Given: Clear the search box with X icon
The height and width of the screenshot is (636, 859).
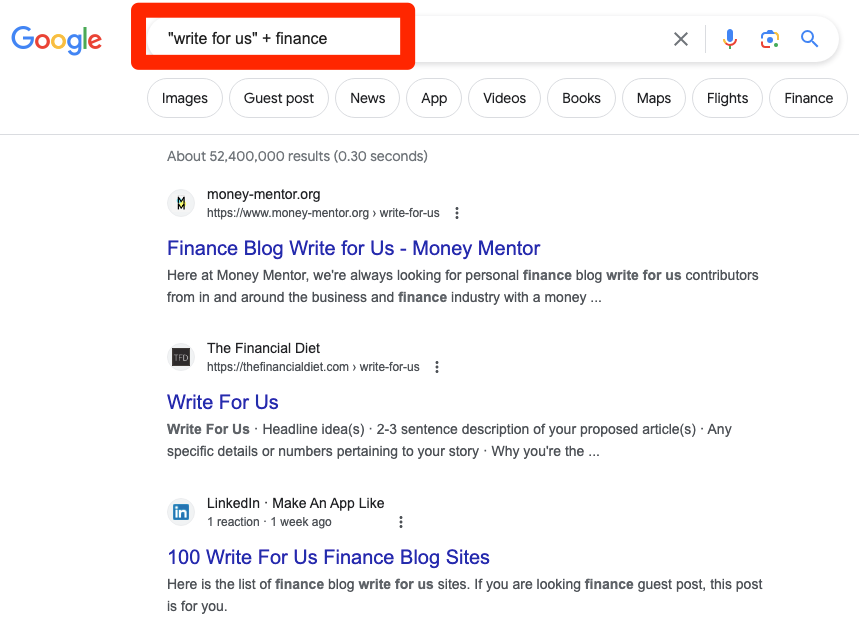Looking at the screenshot, I should click(x=680, y=39).
